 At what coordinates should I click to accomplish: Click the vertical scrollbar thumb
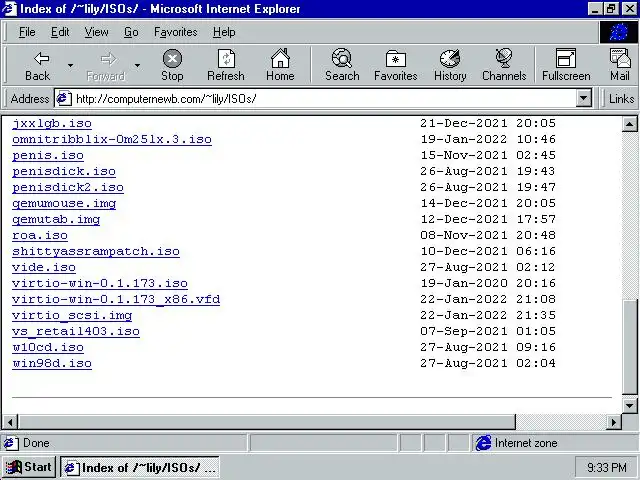pos(629,347)
